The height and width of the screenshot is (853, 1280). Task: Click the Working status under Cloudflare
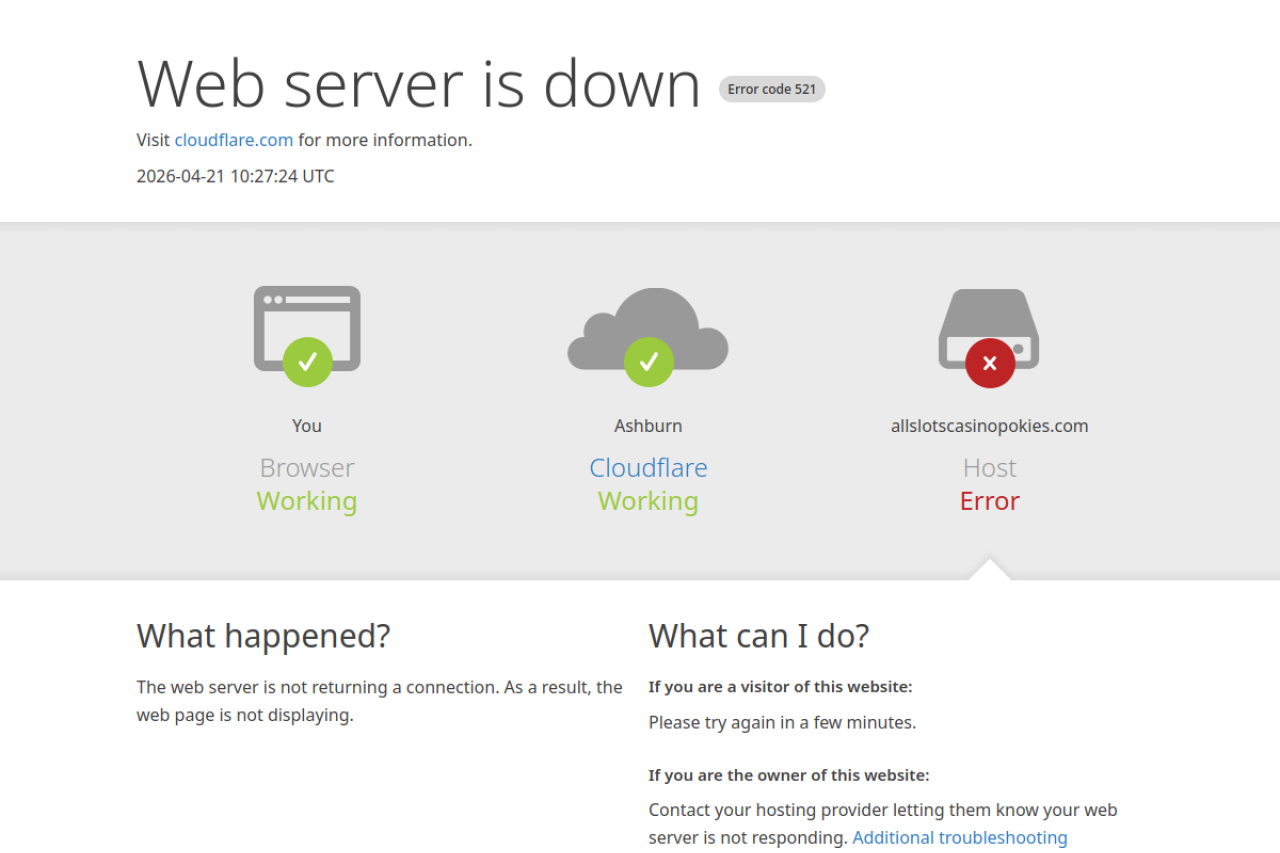[x=648, y=501]
